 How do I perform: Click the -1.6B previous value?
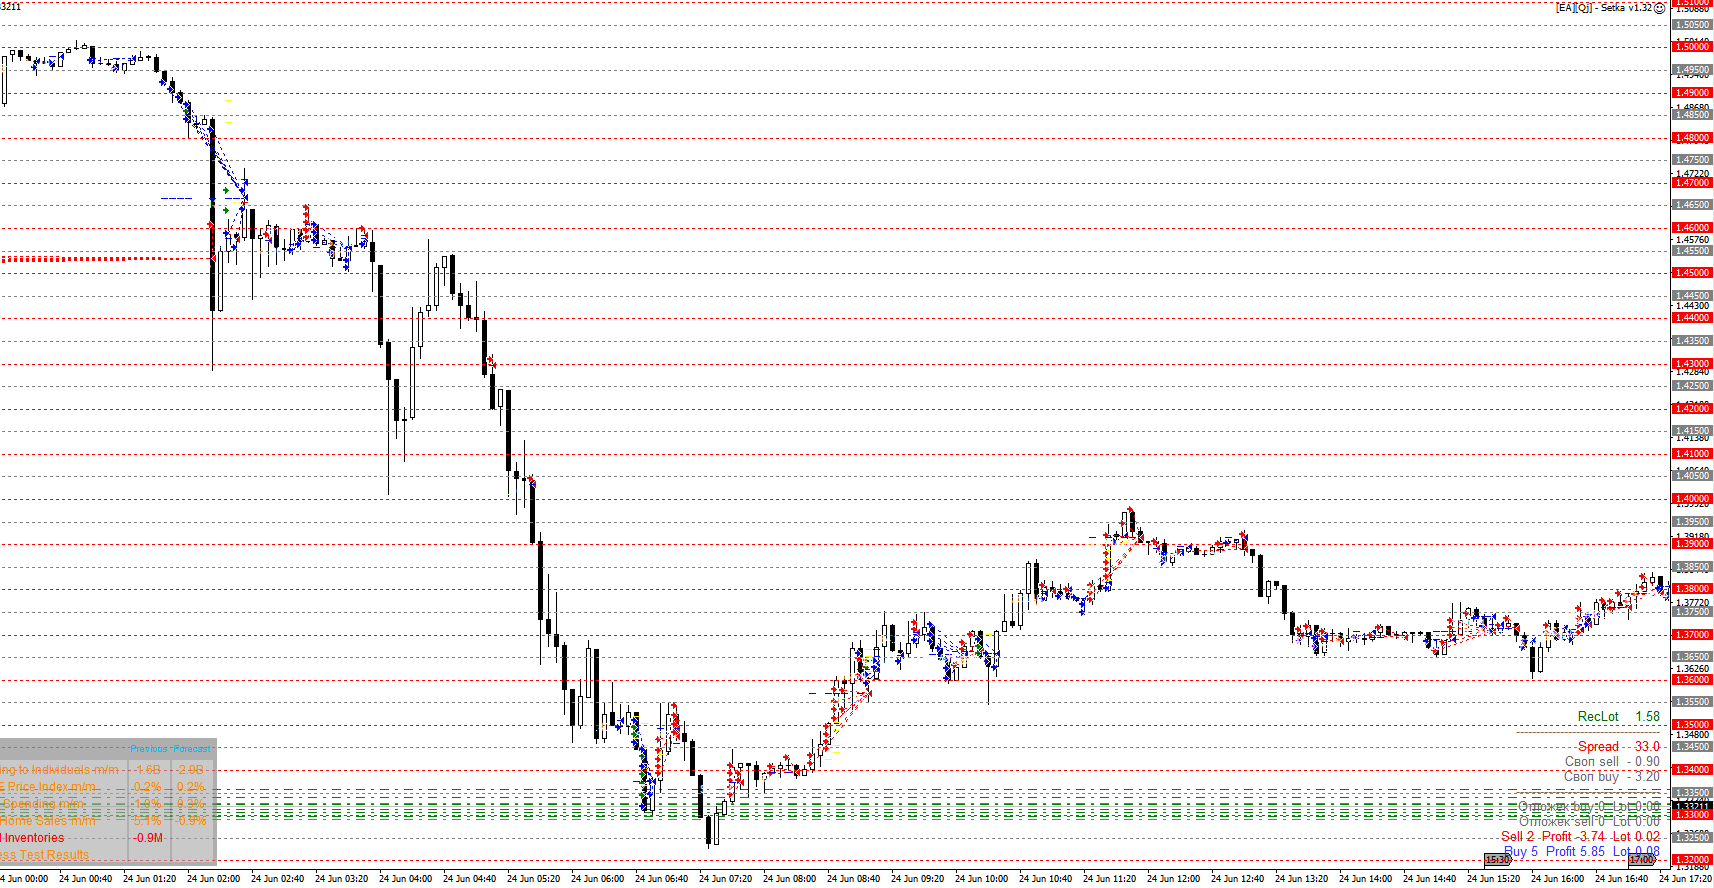[x=148, y=770]
